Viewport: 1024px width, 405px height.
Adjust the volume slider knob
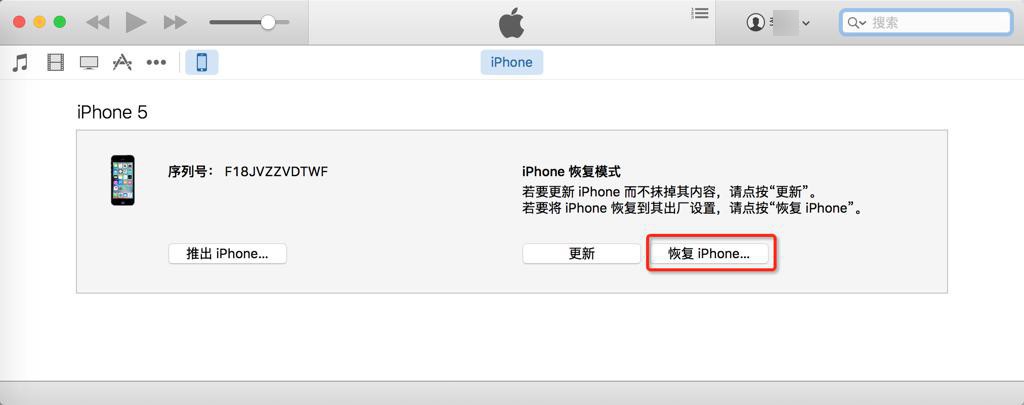268,22
